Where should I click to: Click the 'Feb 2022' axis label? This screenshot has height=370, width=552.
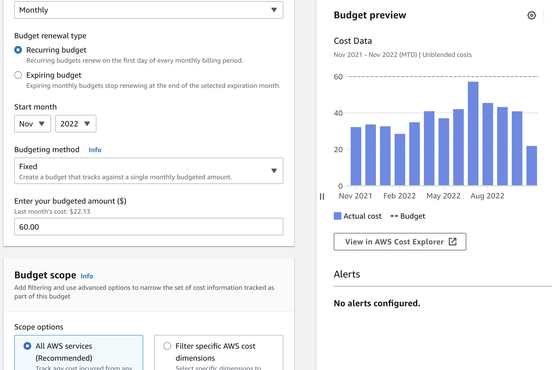coord(400,196)
